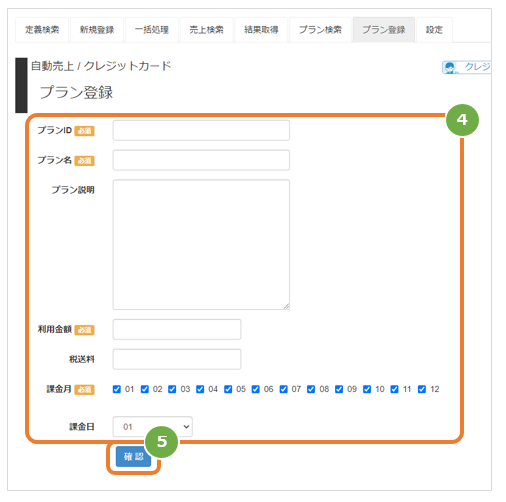Uncheck billing month 09 checkbox

pyautogui.click(x=339, y=389)
